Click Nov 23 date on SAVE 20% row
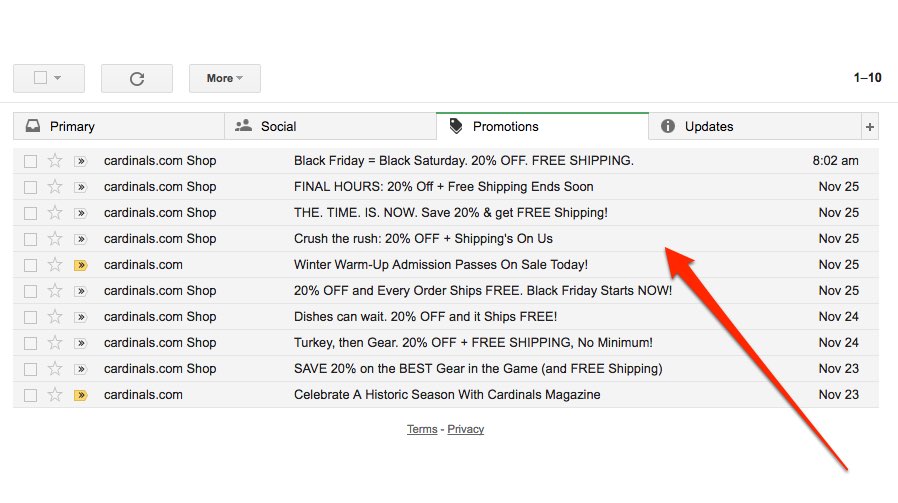Screen dimensions: 898x503 [838, 369]
